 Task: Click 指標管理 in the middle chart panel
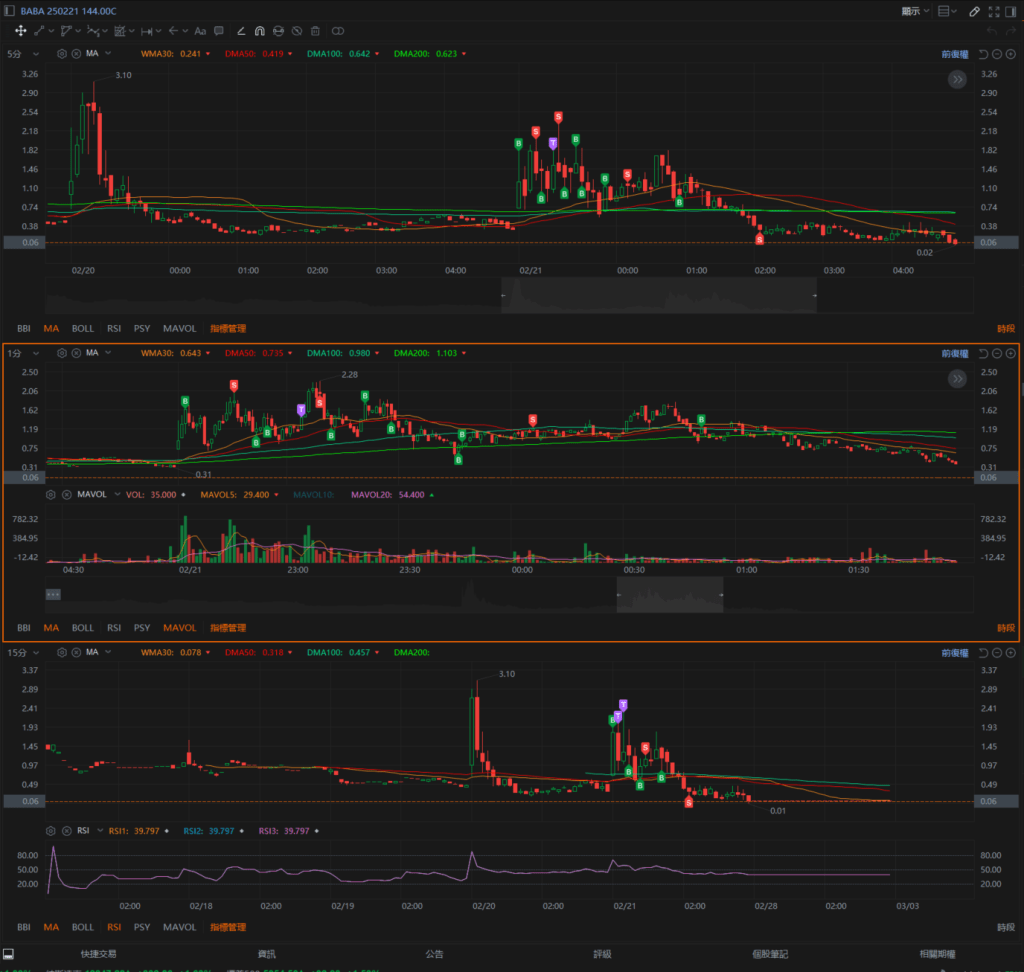tap(227, 628)
